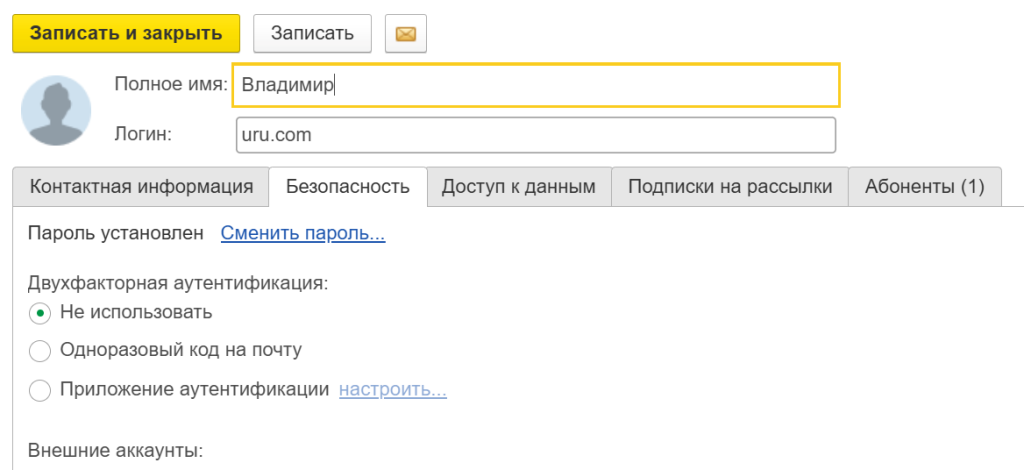Viewport: 1024px width, 470px height.
Task: Click the 'Логин:' field label
Action: (143, 134)
